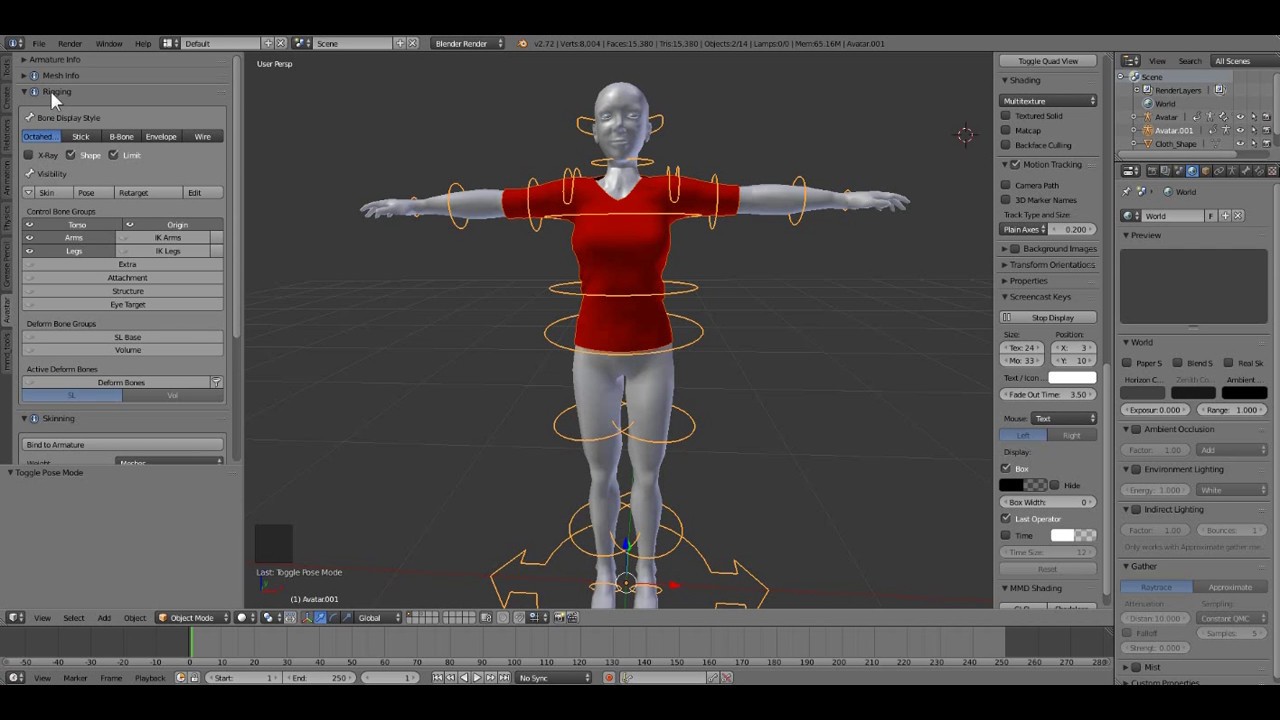Open the 3D View editor type selector
This screenshot has height=720, width=1280.
tap(16, 617)
